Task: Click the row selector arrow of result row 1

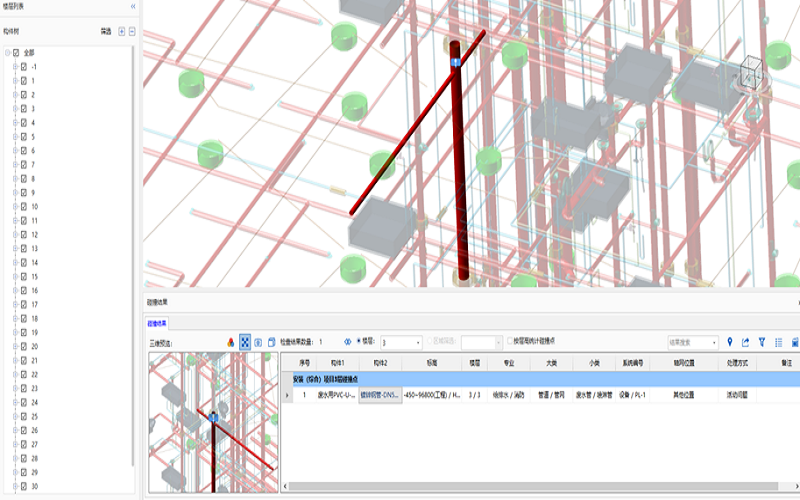Action: click(287, 395)
